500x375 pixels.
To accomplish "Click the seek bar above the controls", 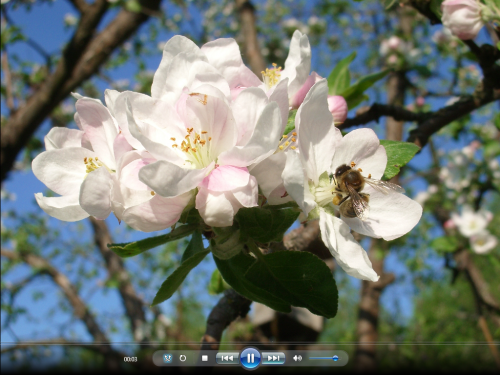I will pyautogui.click(x=250, y=343).
